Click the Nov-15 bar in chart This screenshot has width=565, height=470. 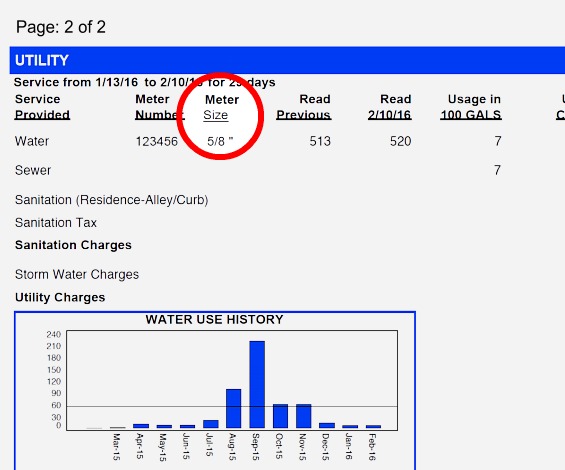coord(303,416)
